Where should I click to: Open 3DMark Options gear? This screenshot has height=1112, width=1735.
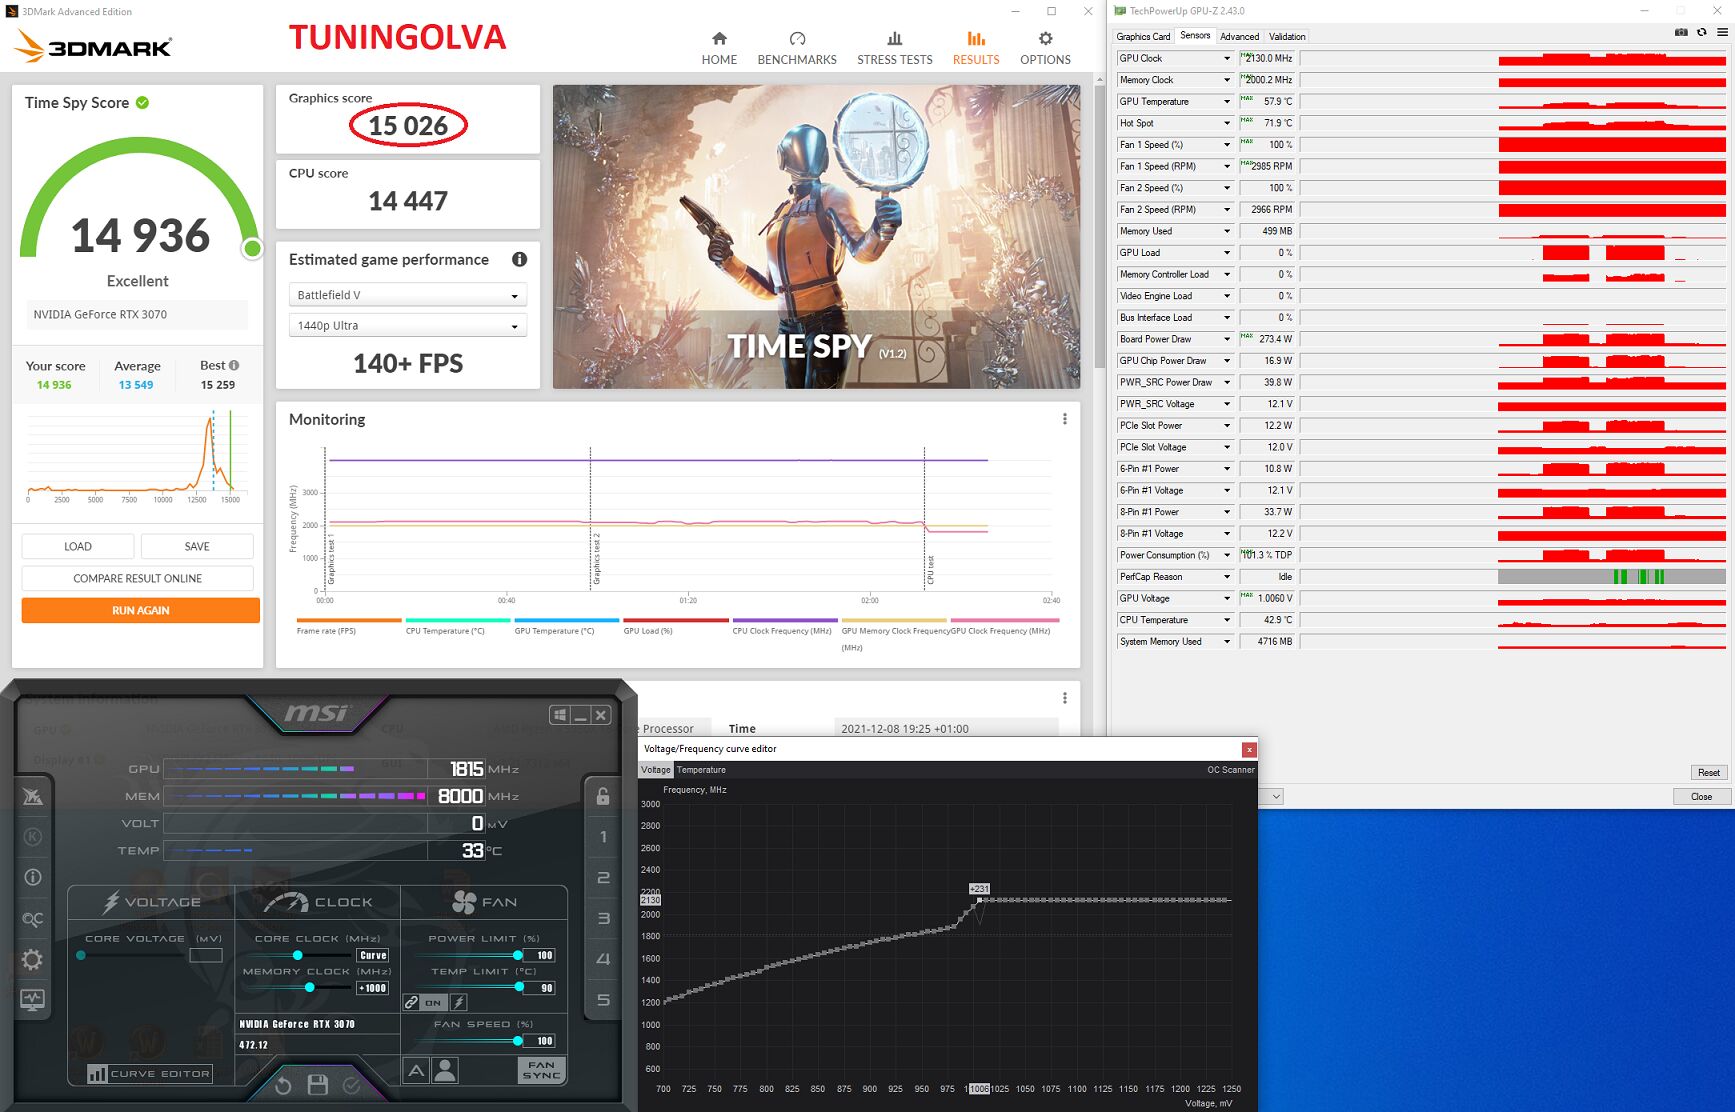click(x=1045, y=48)
